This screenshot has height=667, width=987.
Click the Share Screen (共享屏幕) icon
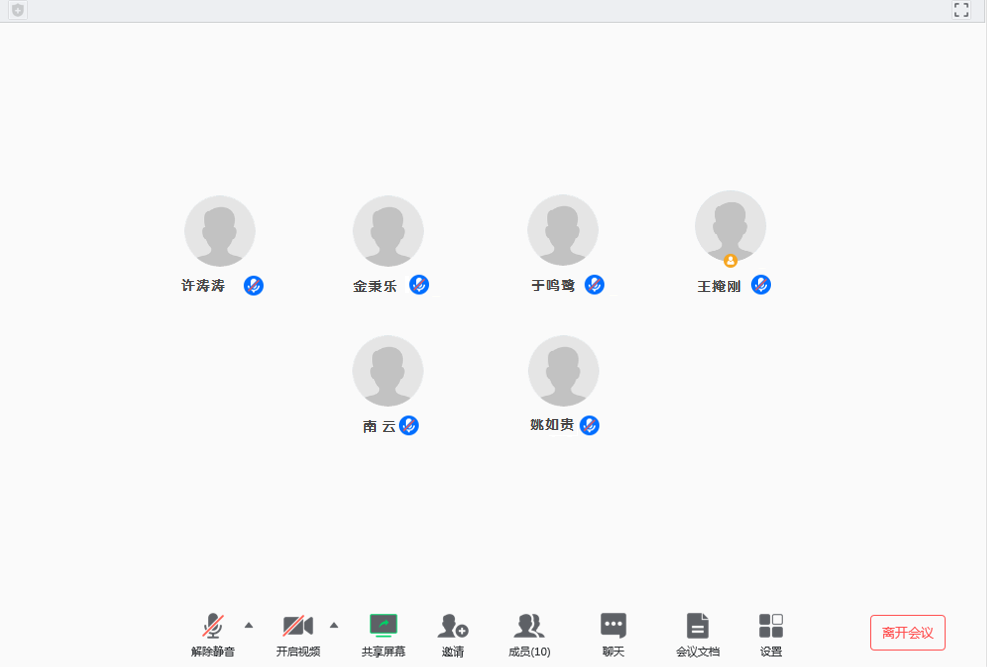pos(383,627)
